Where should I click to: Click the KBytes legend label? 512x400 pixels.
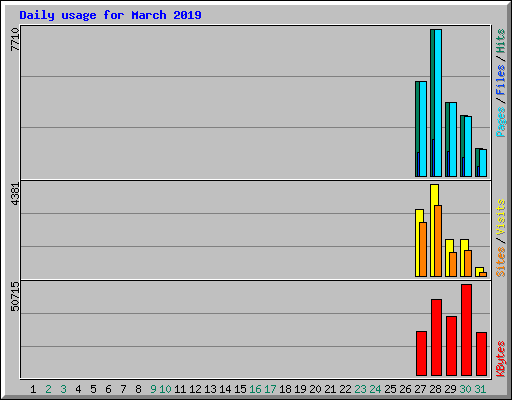pos(500,359)
